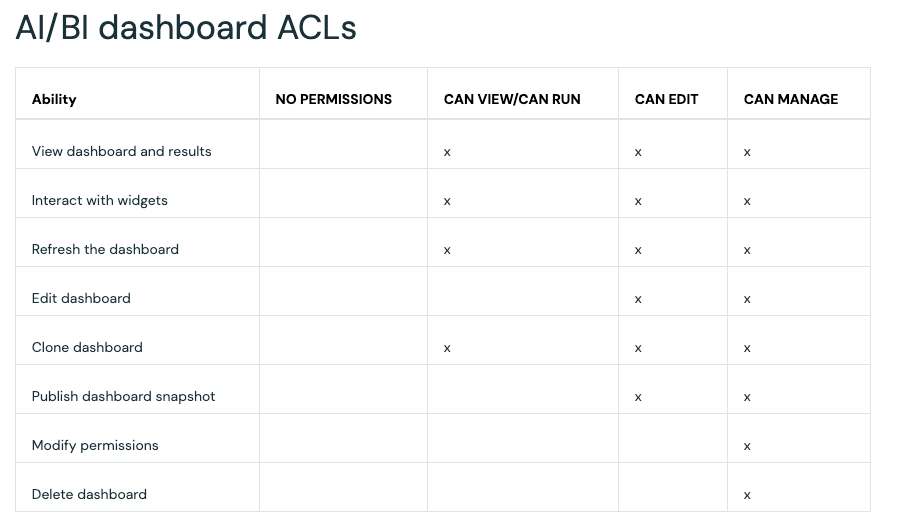
Task: Click the CAN VIEW/CAN RUN x for Interact with widgets
Action: coord(447,202)
